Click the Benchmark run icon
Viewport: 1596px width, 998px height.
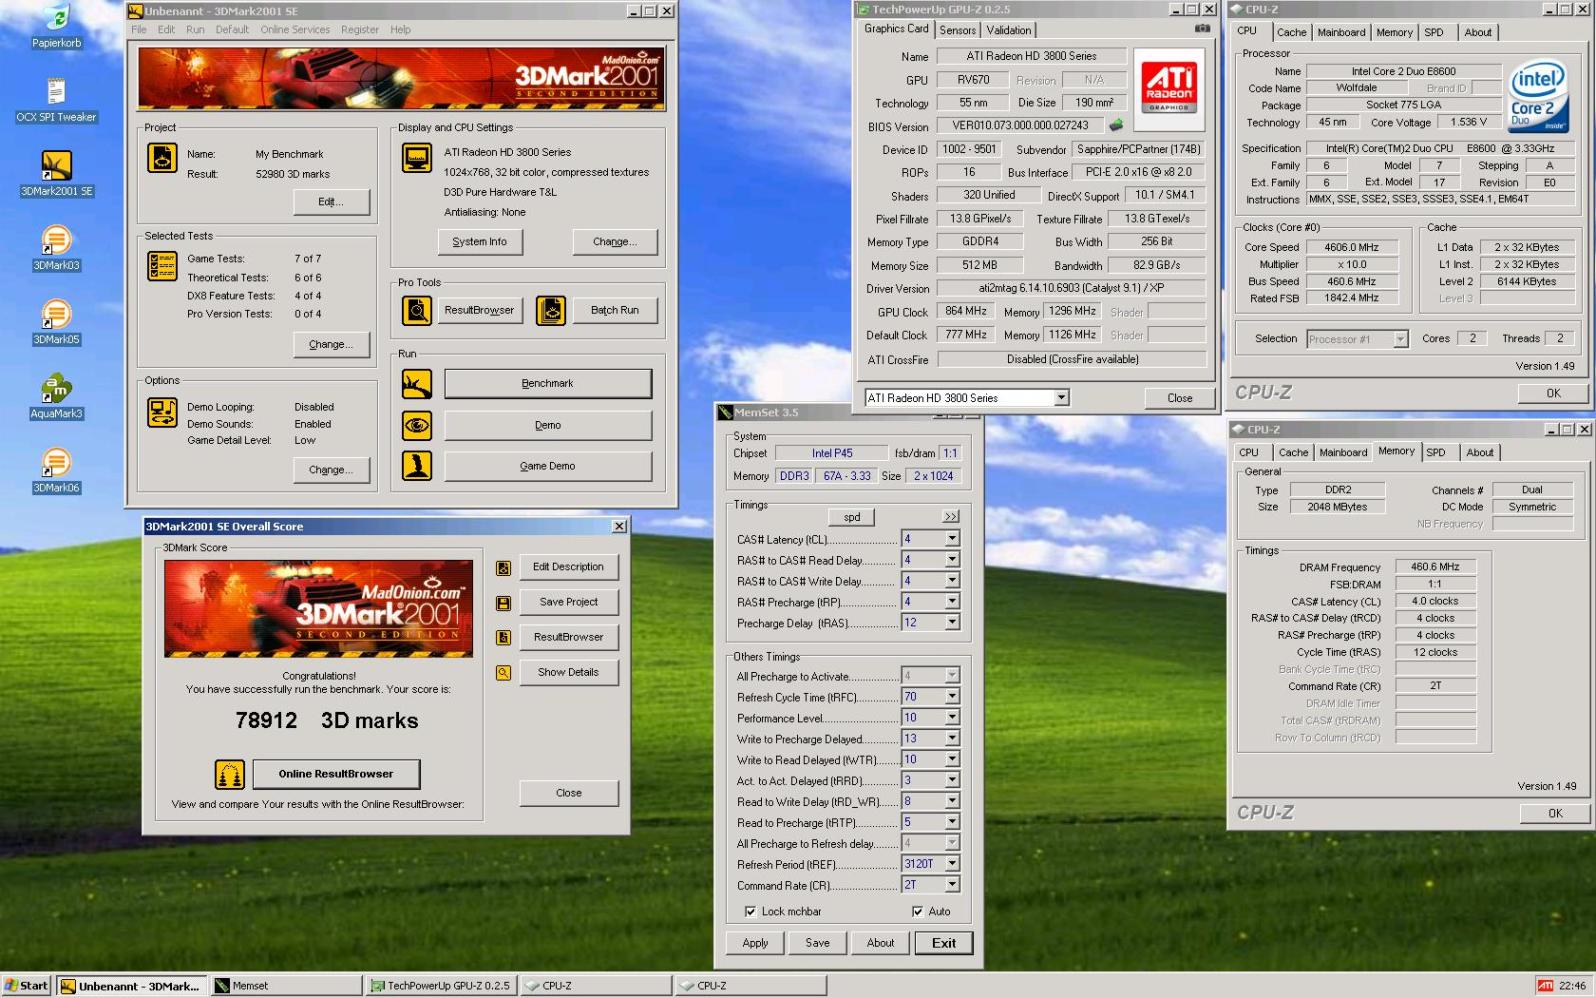pos(417,384)
